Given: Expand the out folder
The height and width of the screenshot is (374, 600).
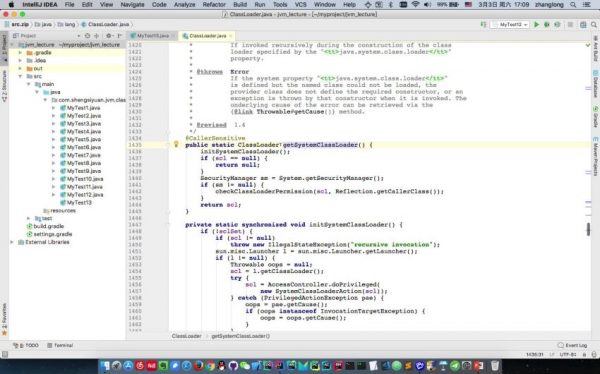Looking at the screenshot, I should [x=20, y=69].
